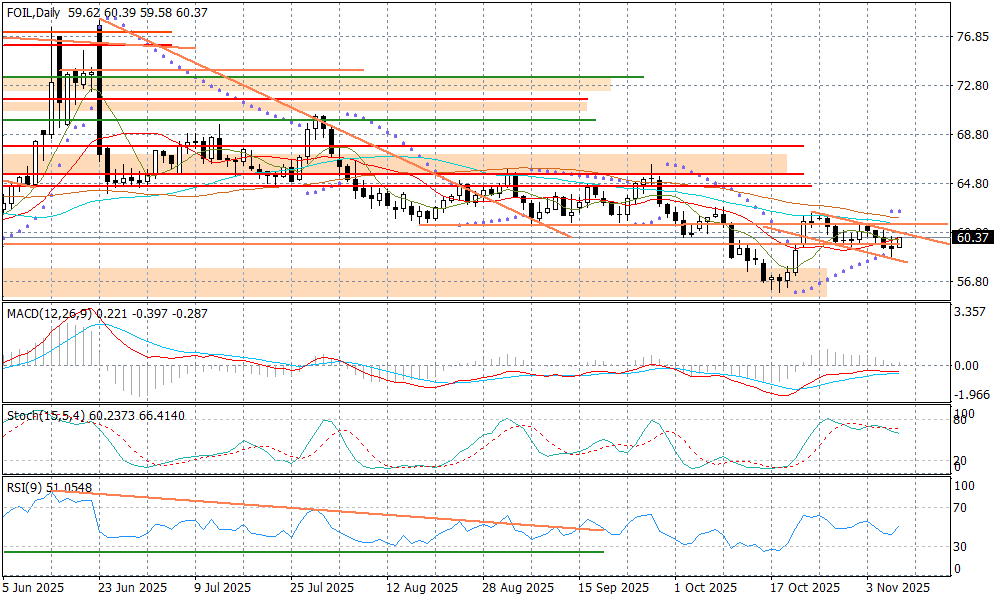Click the current price tag 60.37

[972, 237]
